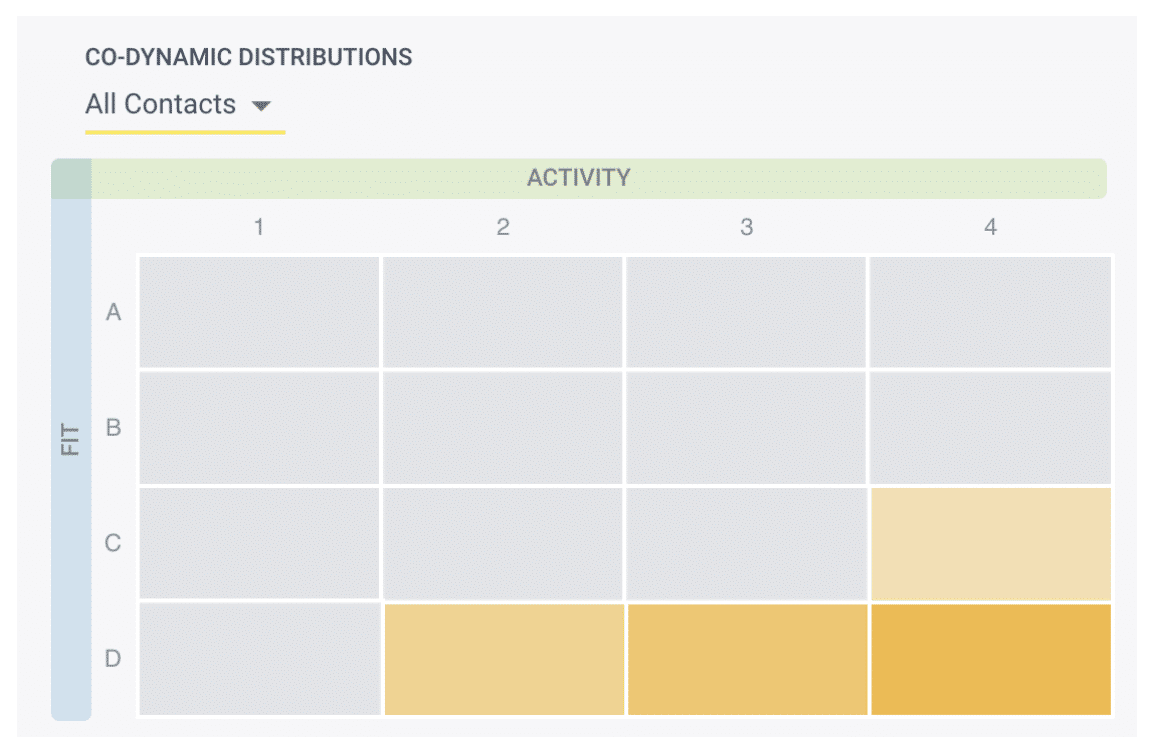1166x756 pixels.
Task: Click the dropdown arrow beside All Contacts
Action: (261, 106)
